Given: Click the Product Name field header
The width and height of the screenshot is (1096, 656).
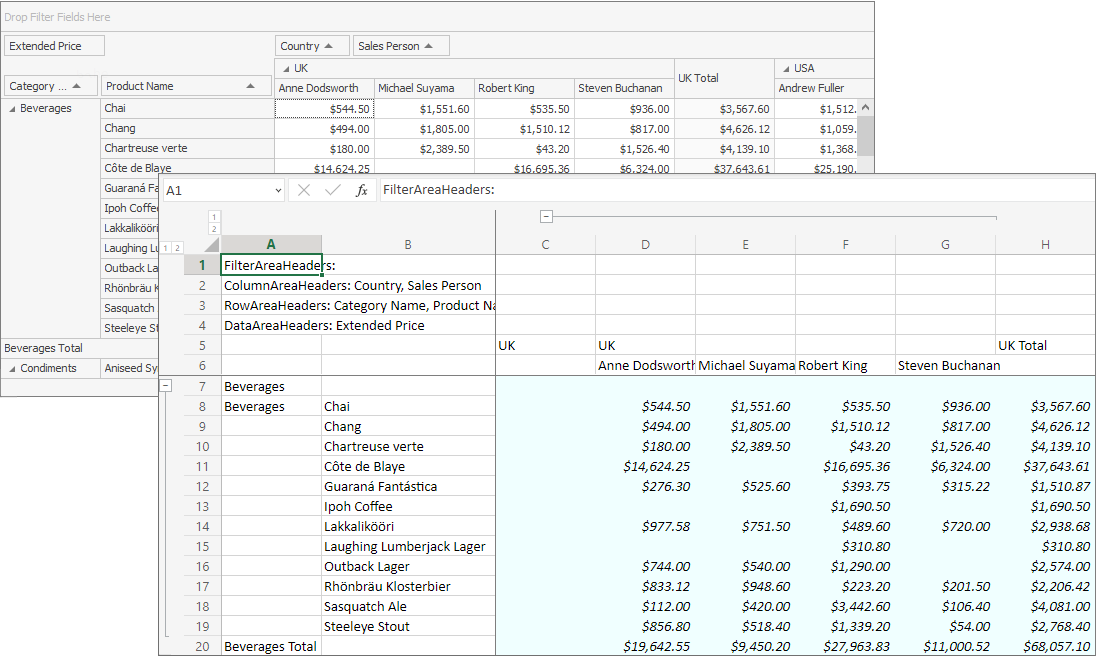Looking at the screenshot, I should tap(186, 86).
